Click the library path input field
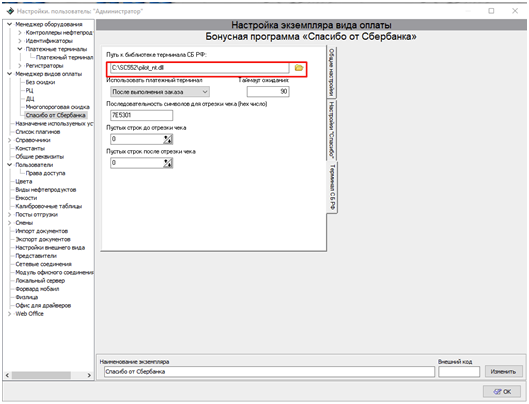 200,68
